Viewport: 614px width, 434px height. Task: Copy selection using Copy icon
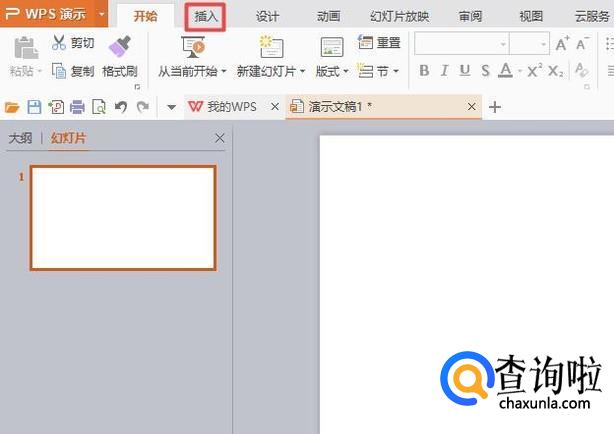[x=59, y=71]
